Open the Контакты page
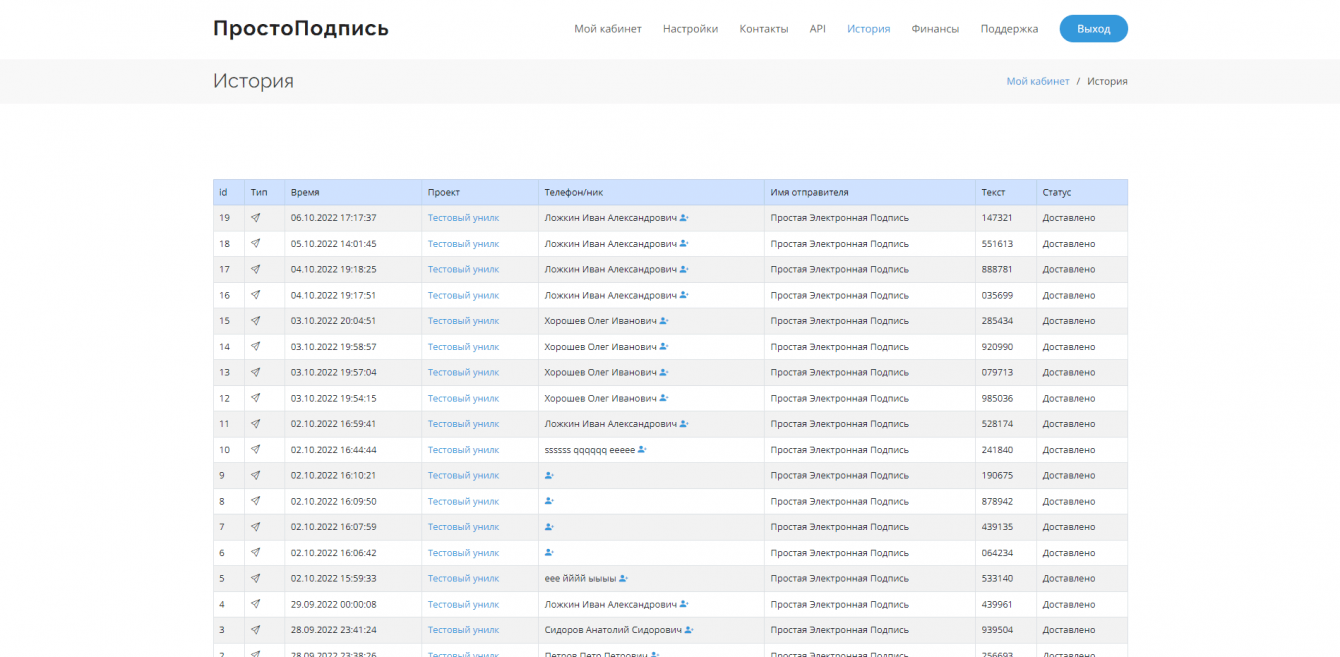The height and width of the screenshot is (657, 1340). 764,29
